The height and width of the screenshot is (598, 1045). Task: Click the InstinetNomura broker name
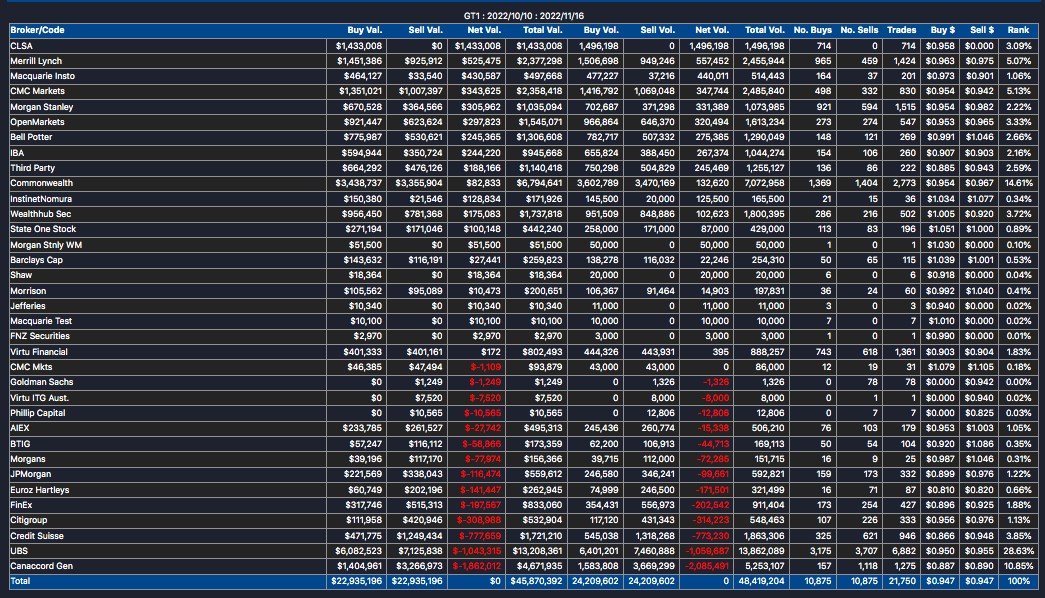point(41,199)
